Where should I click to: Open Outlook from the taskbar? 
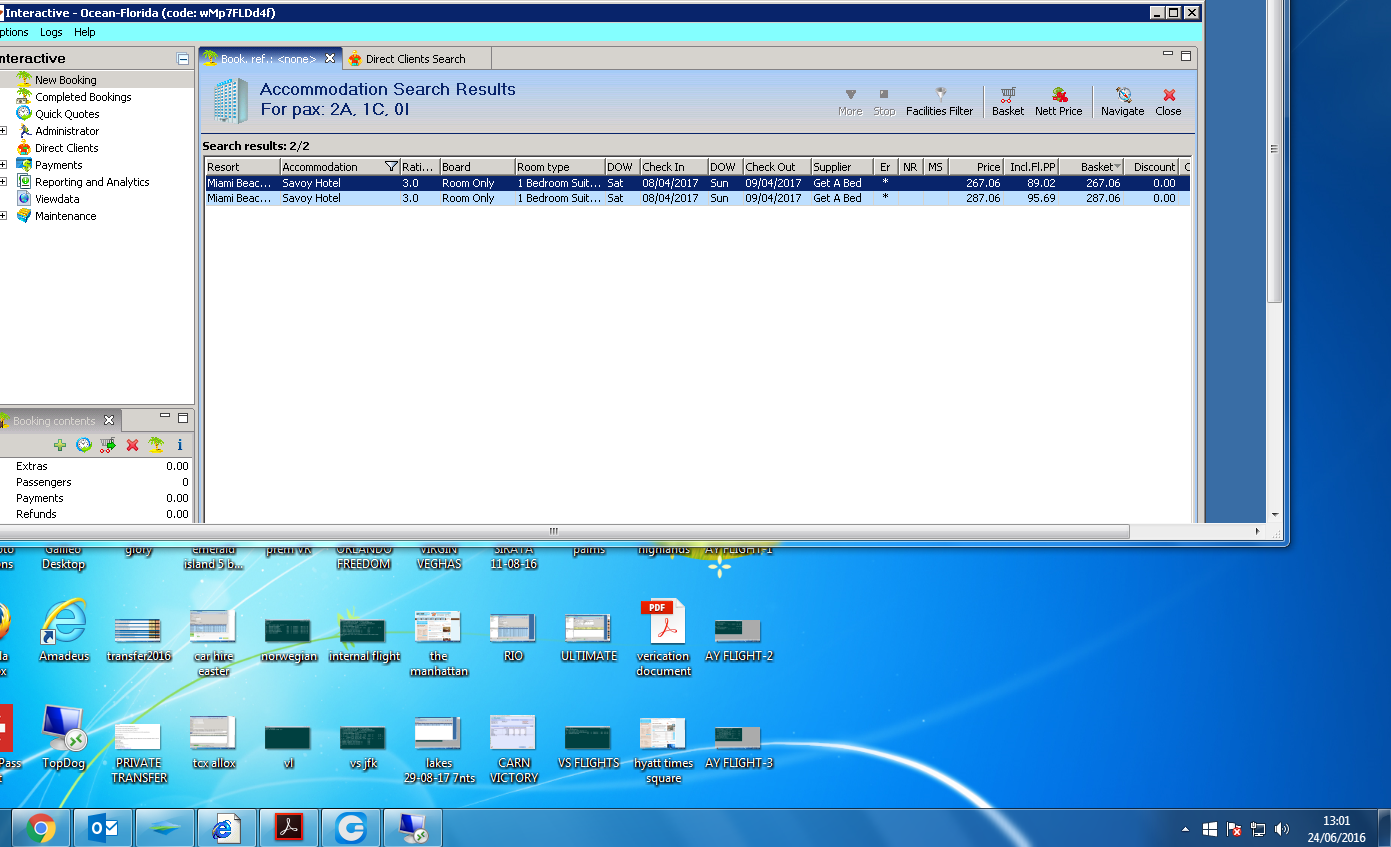[103, 828]
